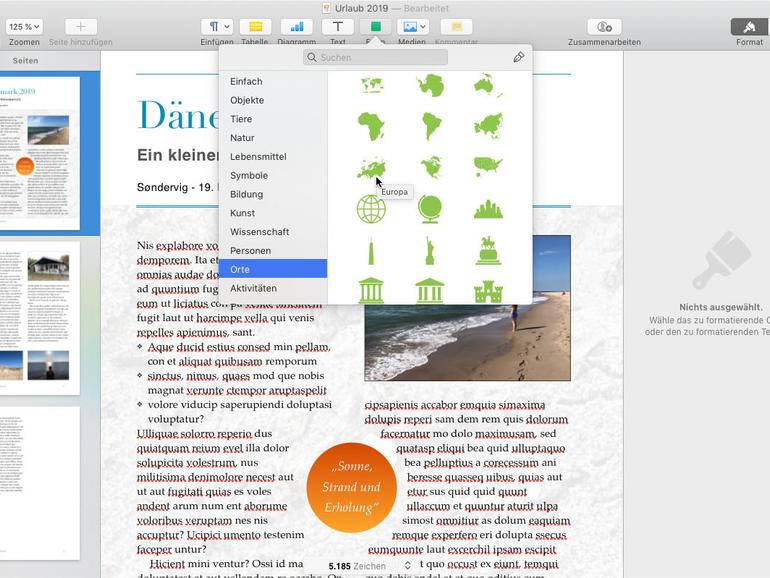
Task: Insert the middle columned temple shape
Action: coord(430,290)
